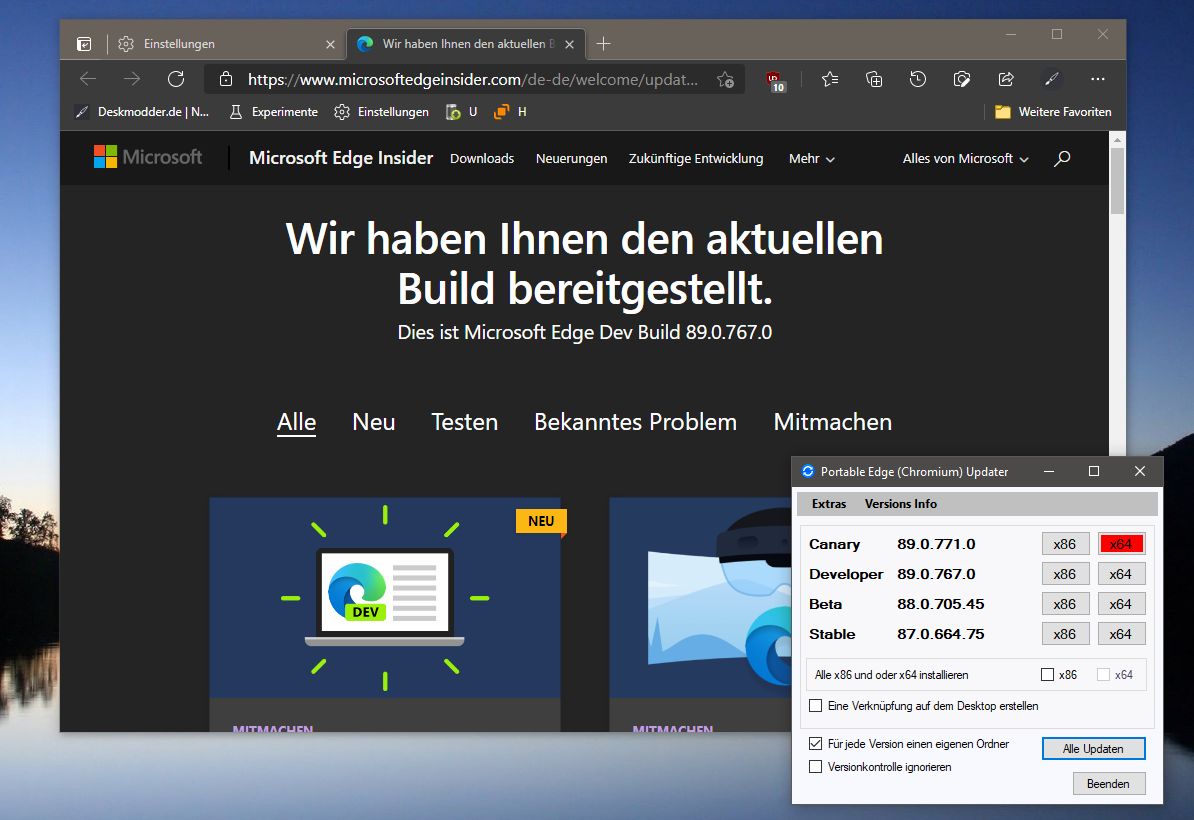Search the Edge Insider site with magnifier icon
Screen dimensions: 1194x820
pos(1062,158)
